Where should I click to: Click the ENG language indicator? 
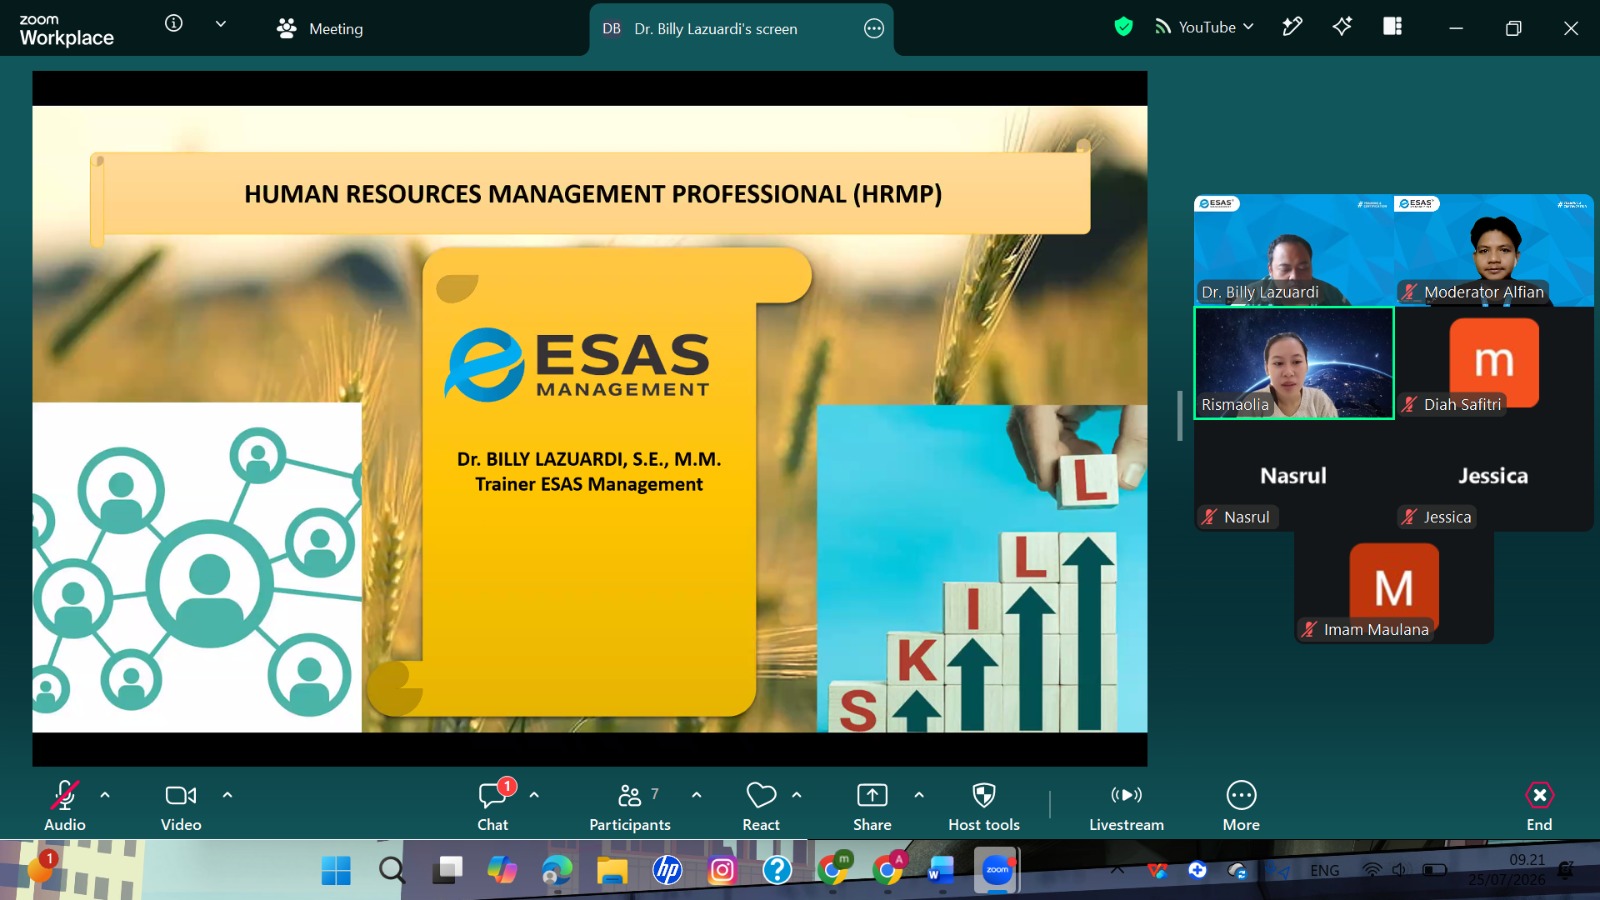tap(1324, 871)
